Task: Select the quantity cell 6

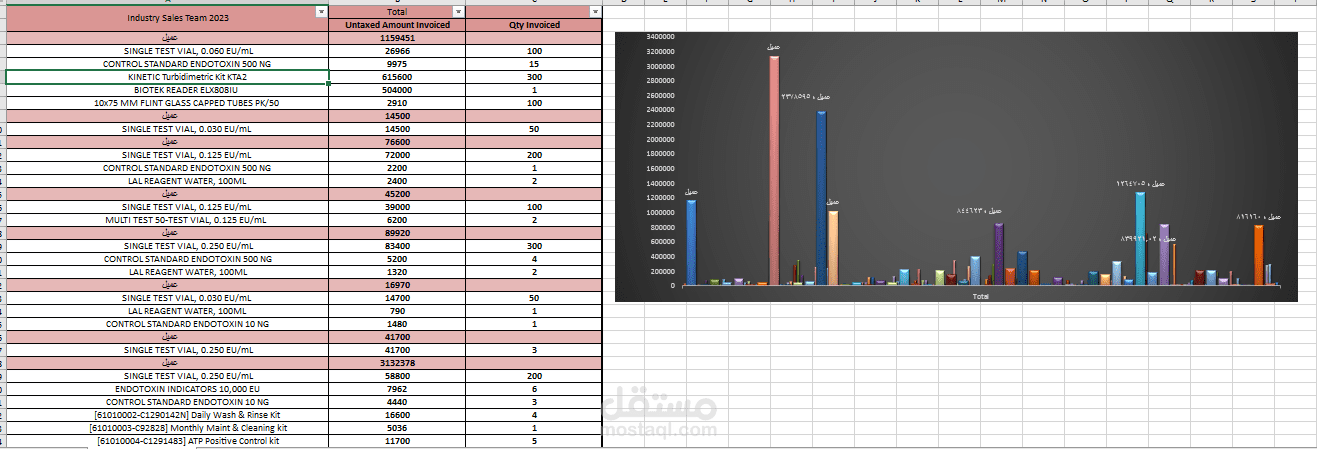Action: click(x=534, y=388)
